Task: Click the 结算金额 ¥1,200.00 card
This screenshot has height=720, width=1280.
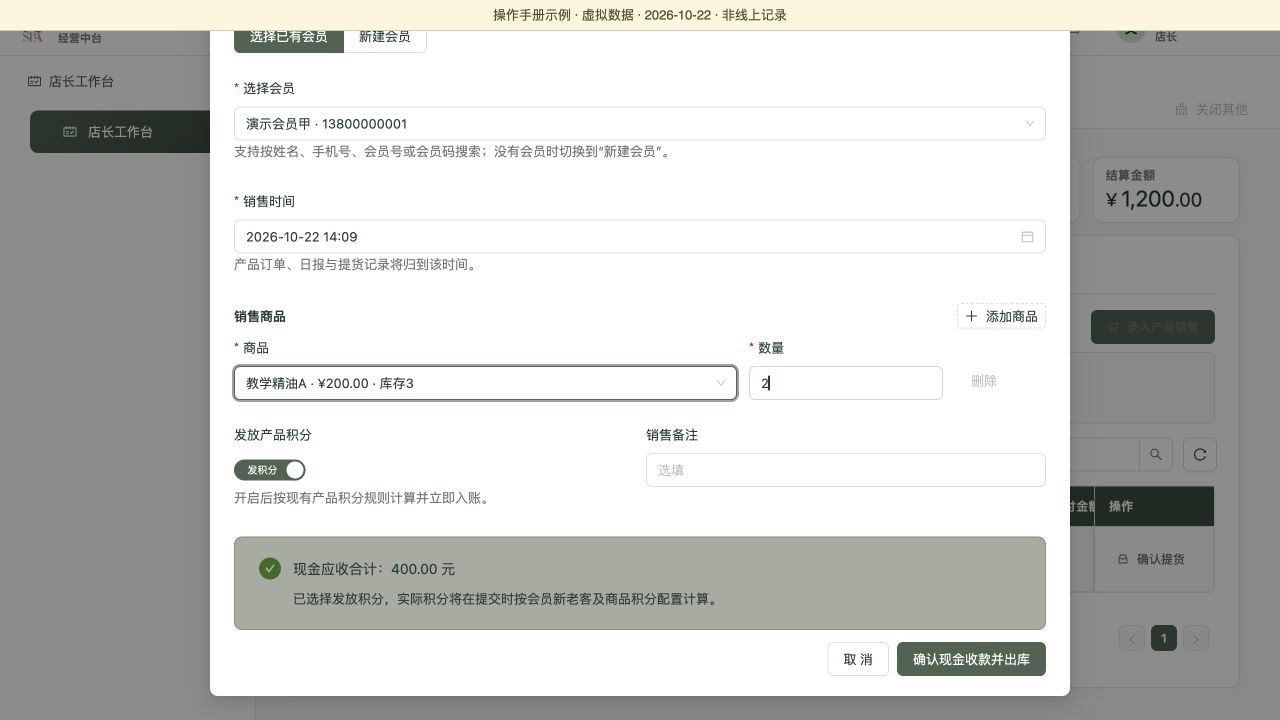Action: coord(1166,189)
